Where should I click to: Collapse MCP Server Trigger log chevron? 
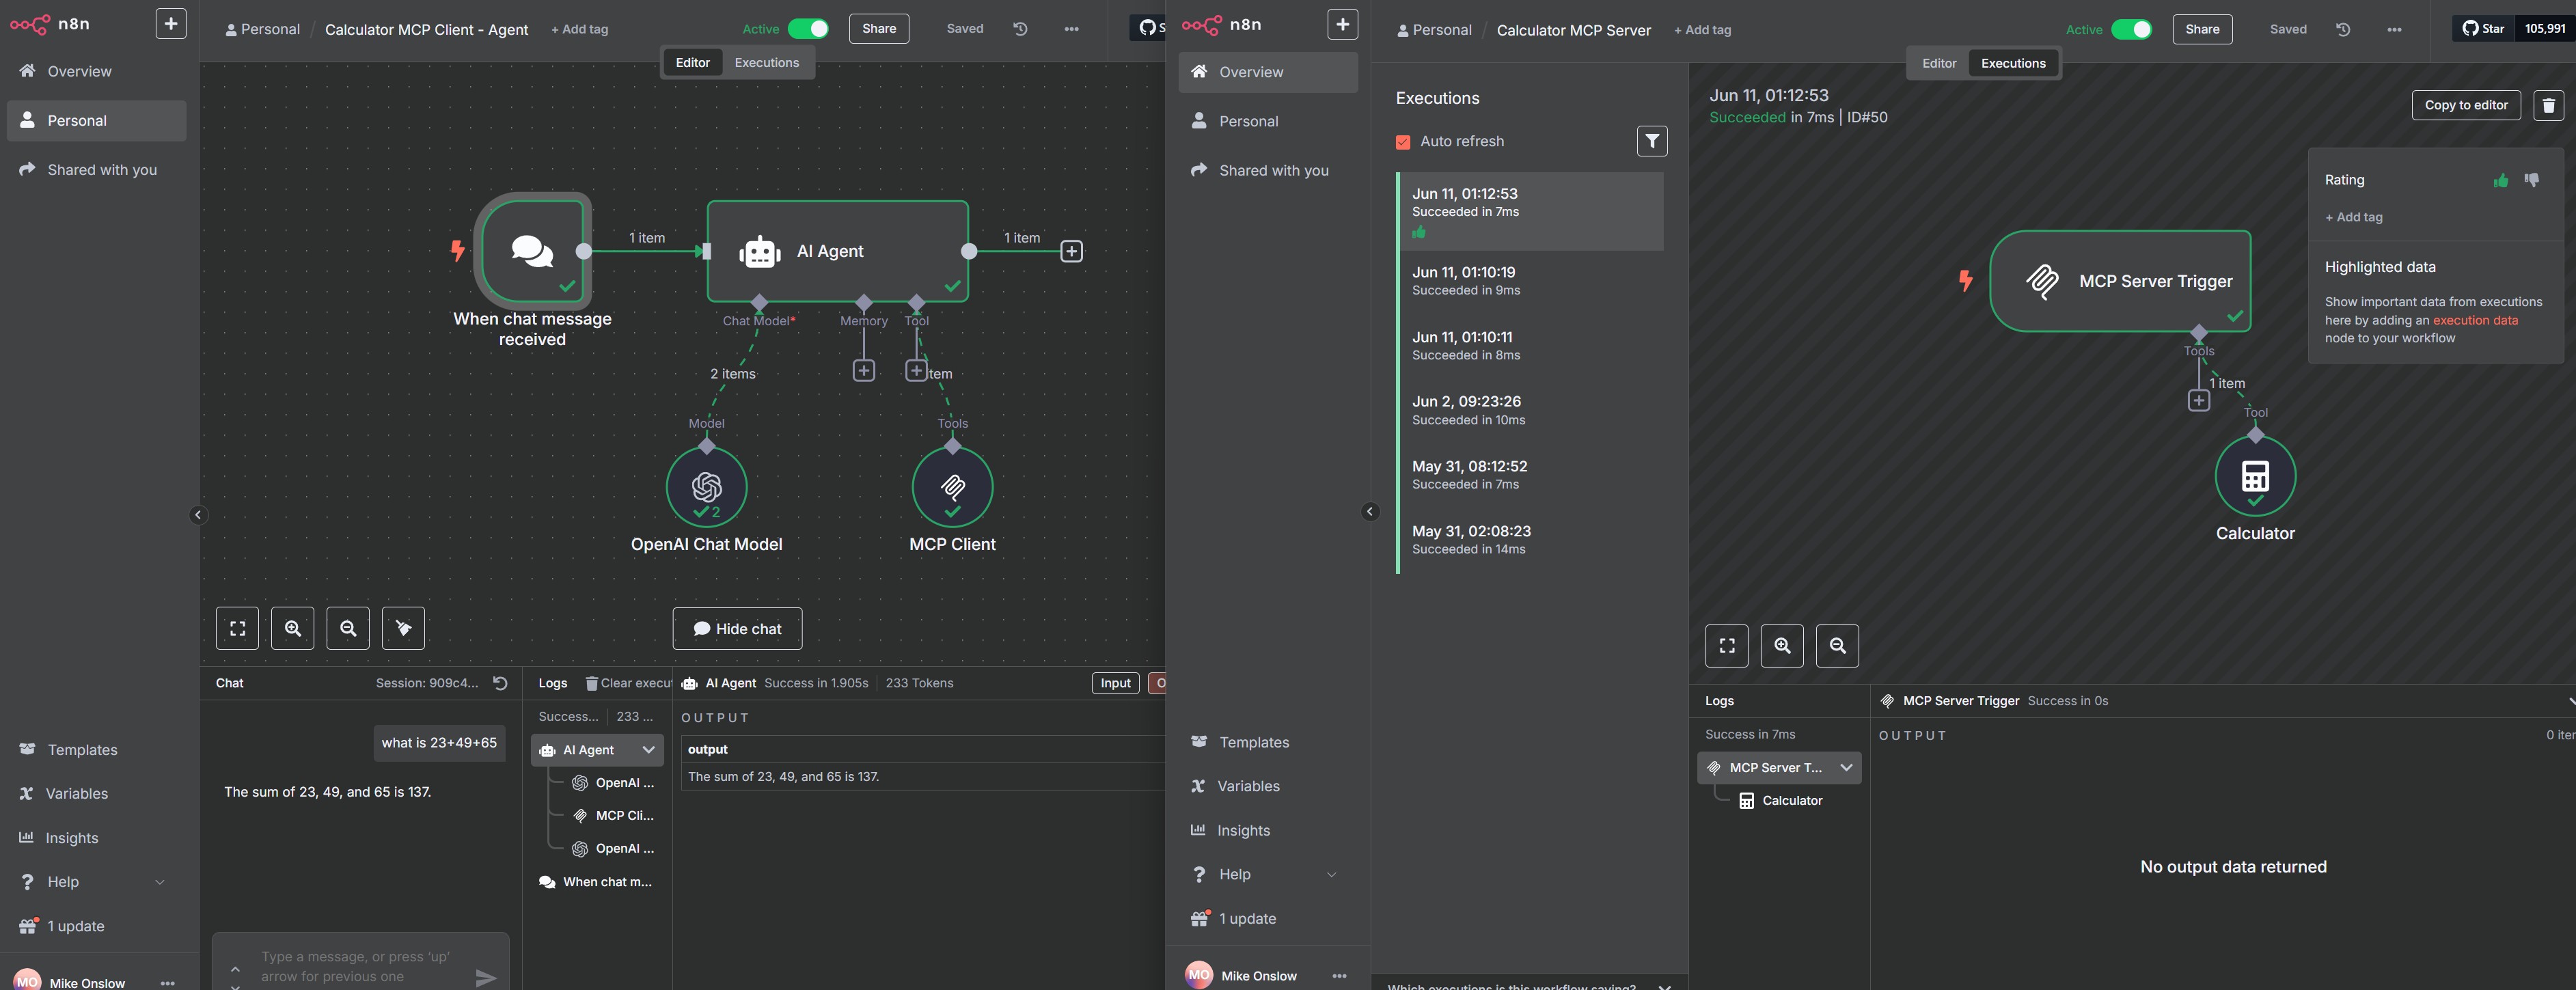click(1846, 768)
